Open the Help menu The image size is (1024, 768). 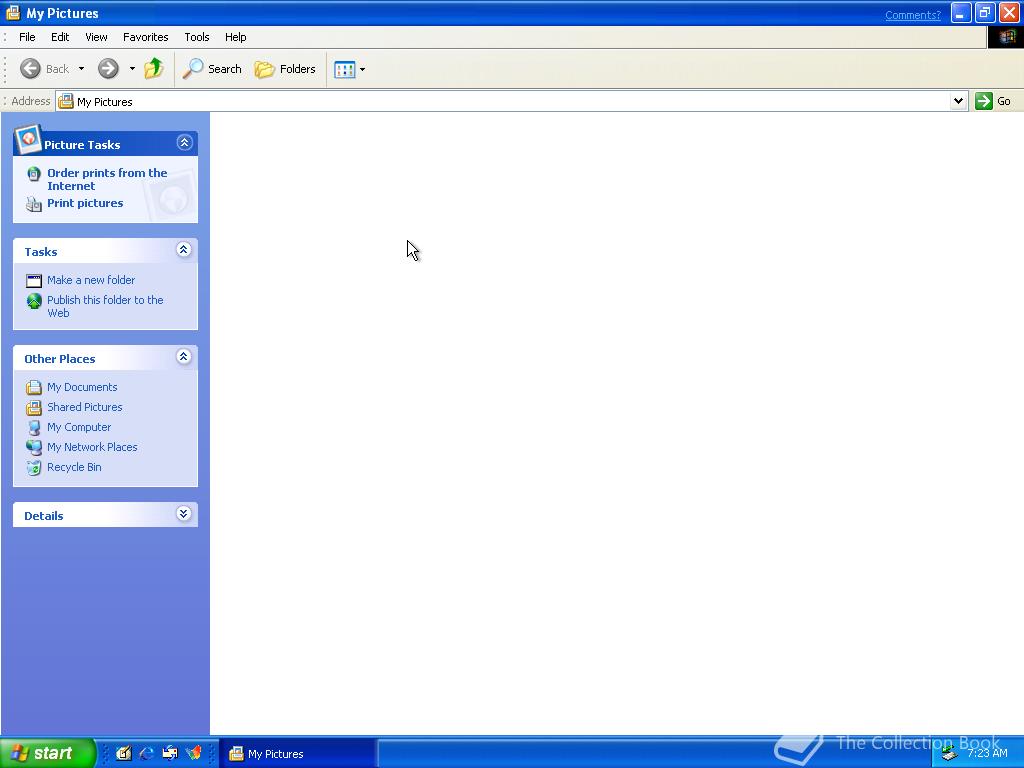coord(236,37)
